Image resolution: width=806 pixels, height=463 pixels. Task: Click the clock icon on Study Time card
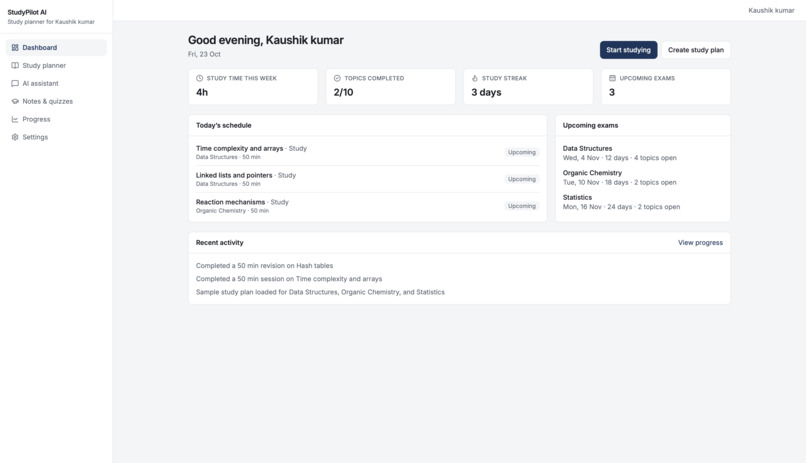click(x=199, y=78)
